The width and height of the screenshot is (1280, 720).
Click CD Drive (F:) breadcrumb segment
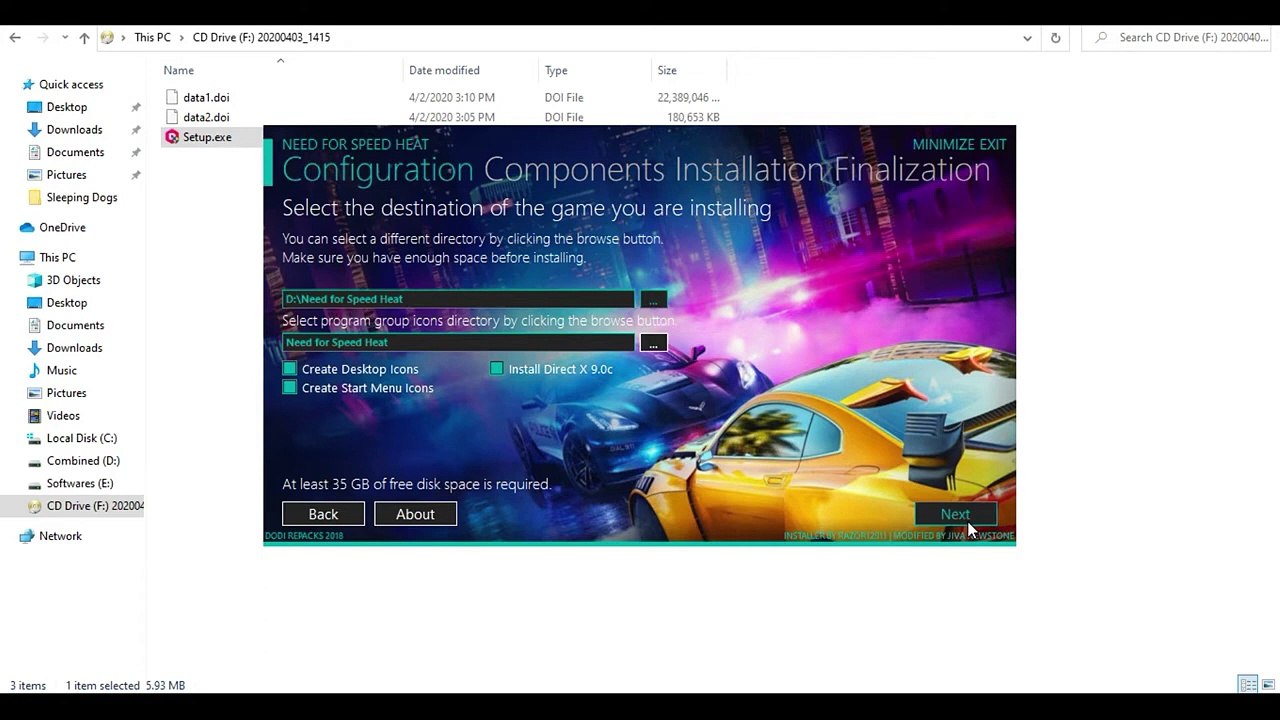[261, 37]
